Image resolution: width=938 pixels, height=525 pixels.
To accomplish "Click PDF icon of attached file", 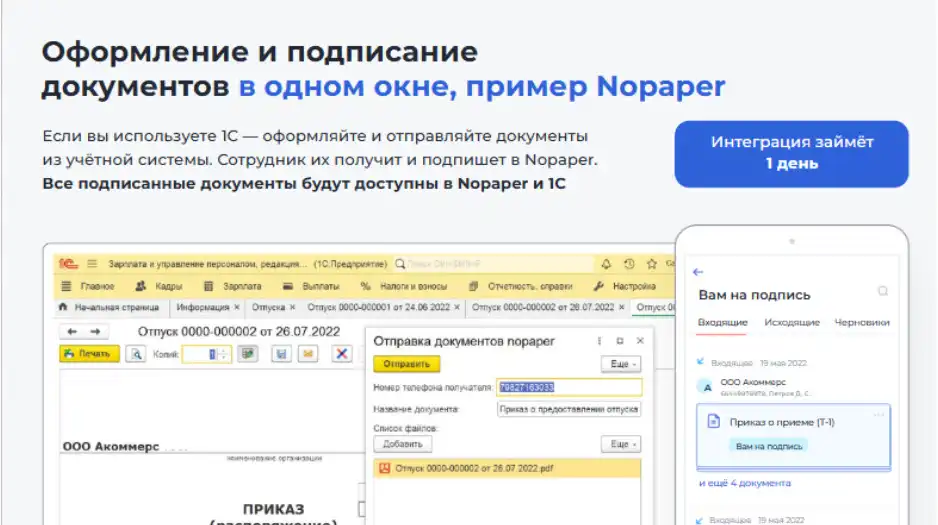I will click(x=384, y=469).
